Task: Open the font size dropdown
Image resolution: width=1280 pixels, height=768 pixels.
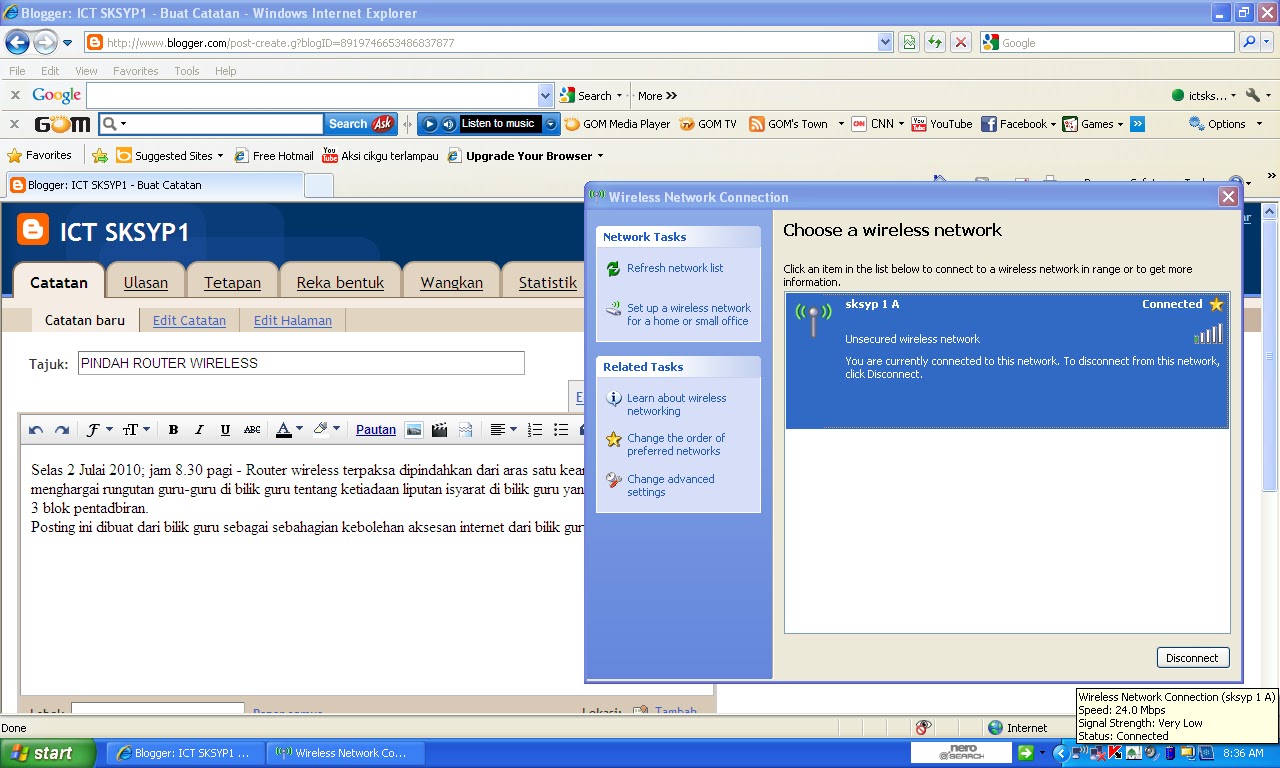Action: point(136,429)
